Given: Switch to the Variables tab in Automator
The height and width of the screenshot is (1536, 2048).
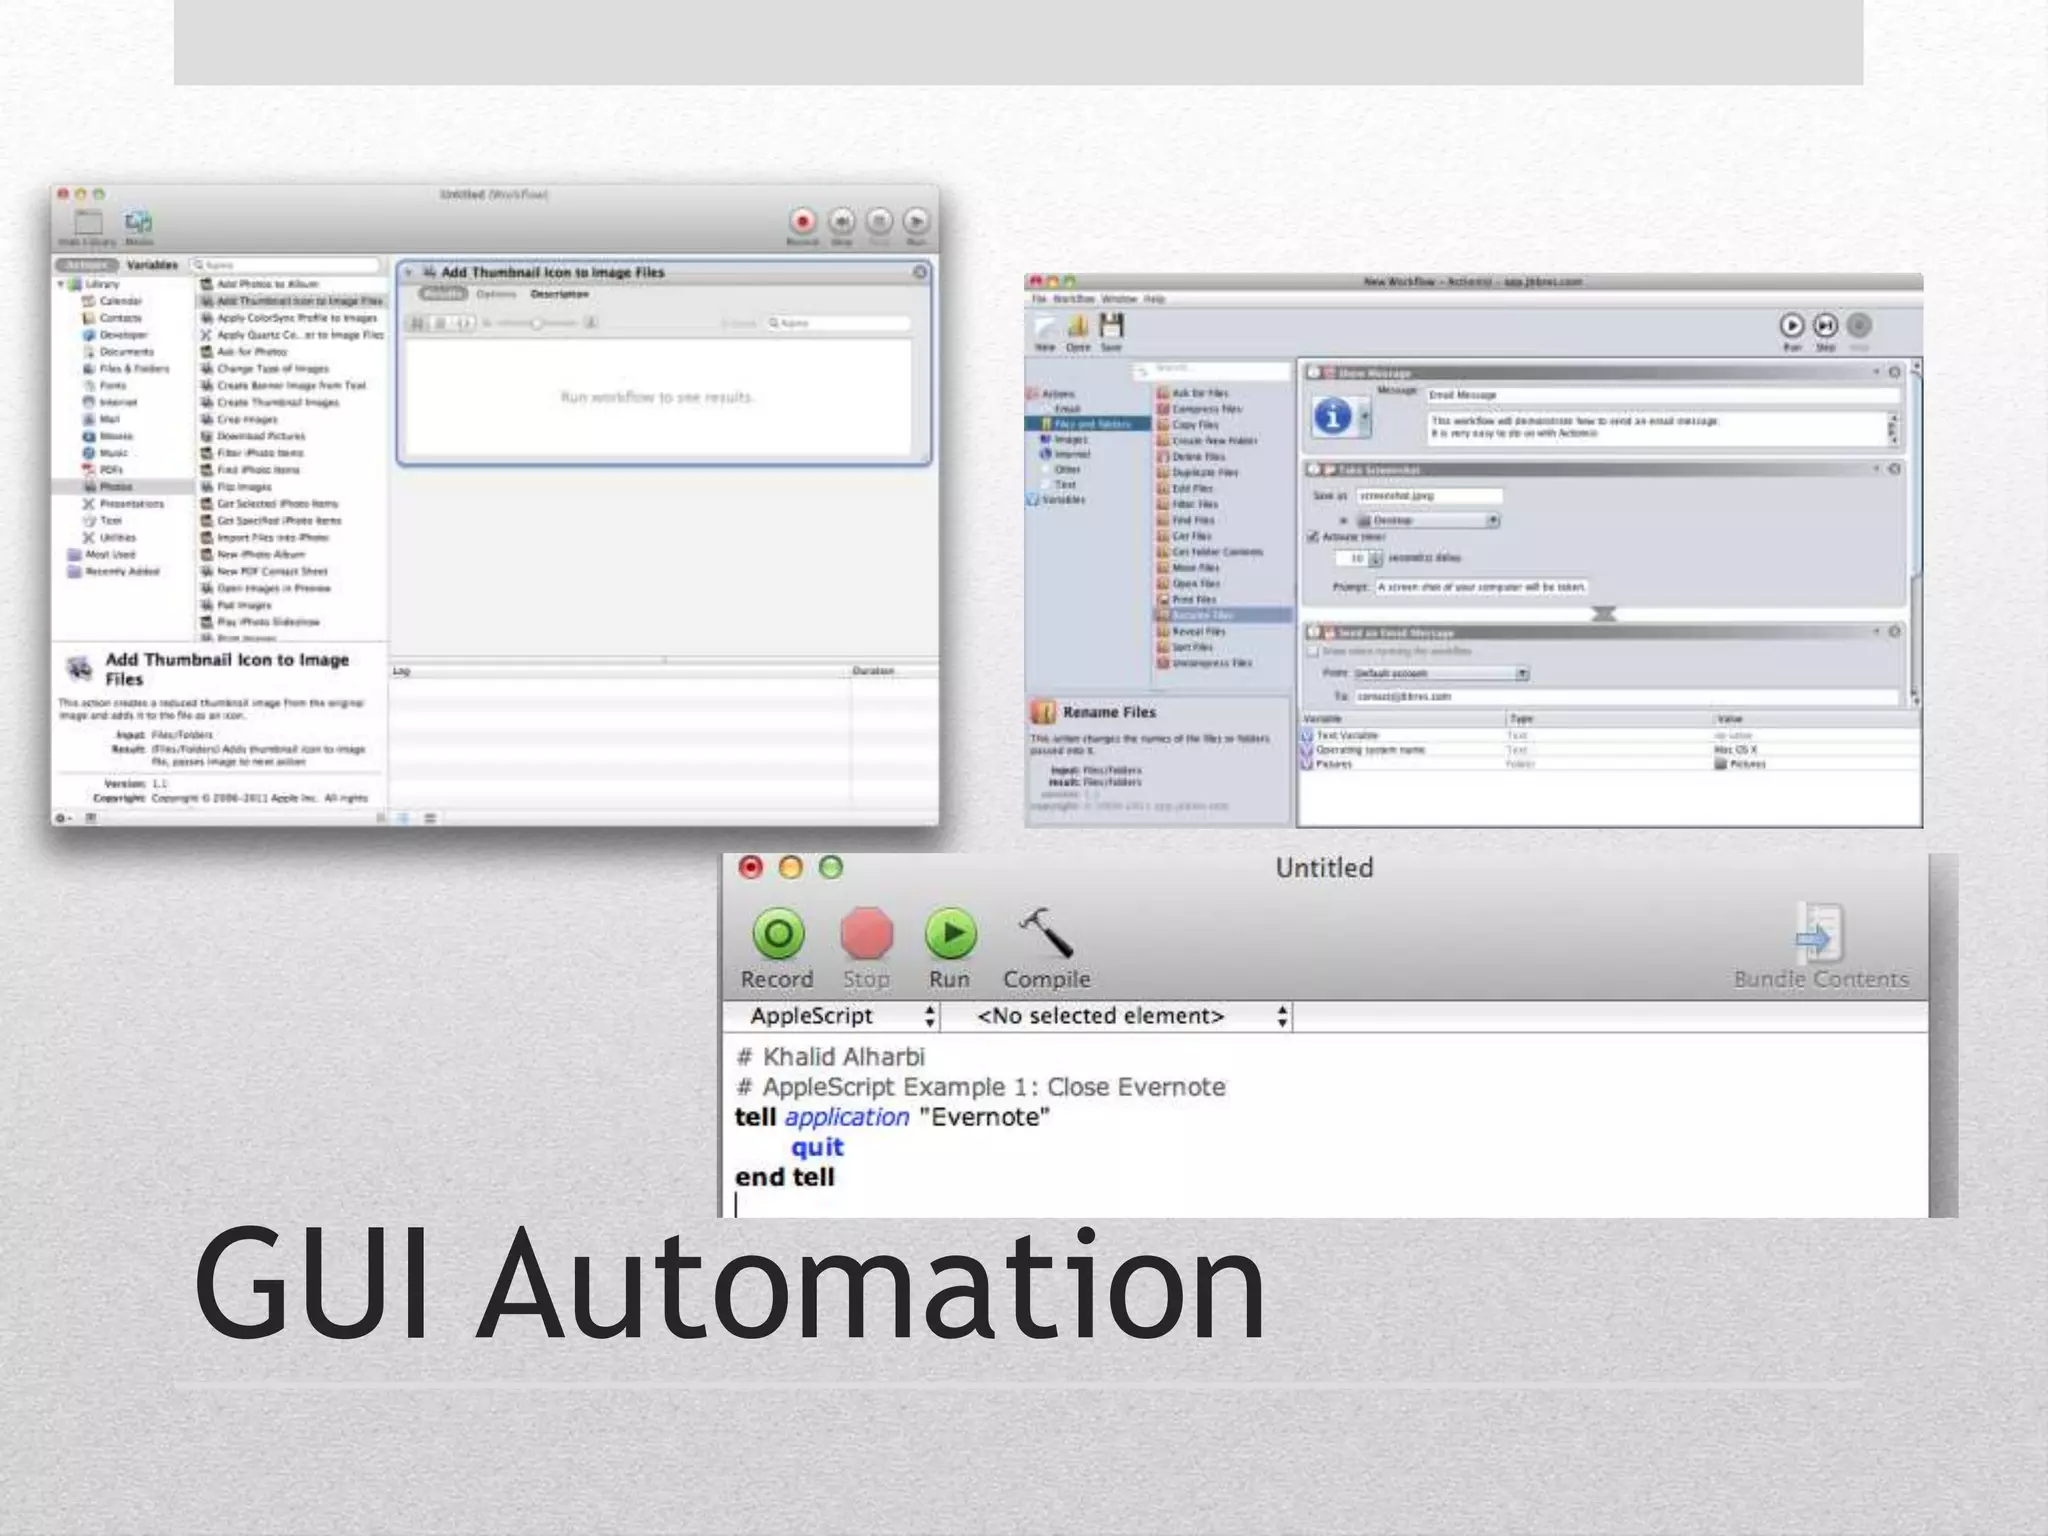Looking at the screenshot, I should click(152, 265).
